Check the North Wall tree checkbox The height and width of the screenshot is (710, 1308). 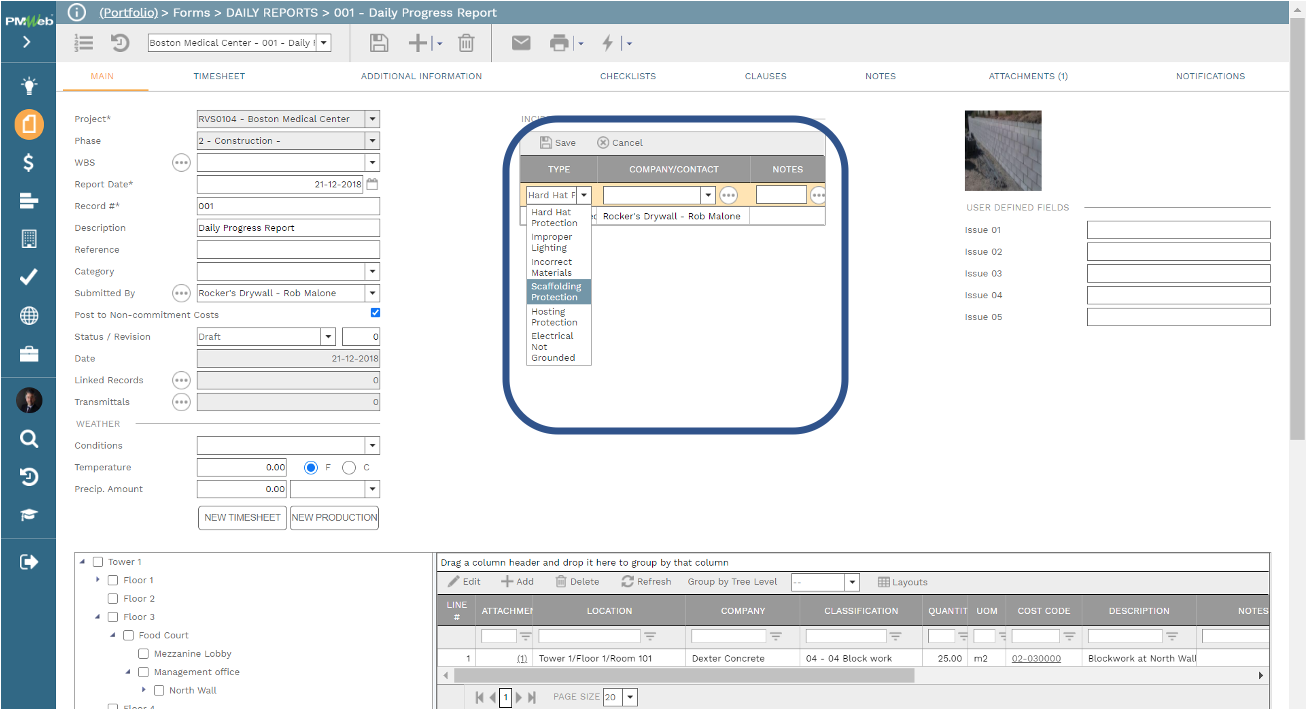(159, 691)
